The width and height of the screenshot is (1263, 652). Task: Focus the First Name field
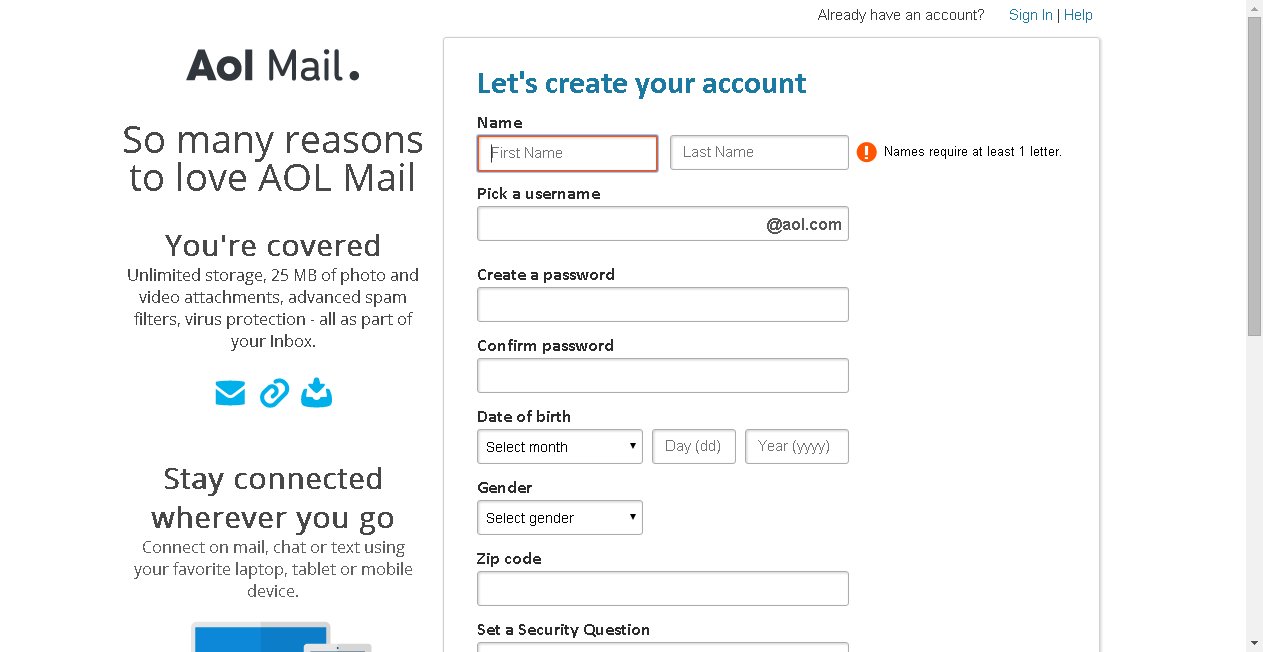tap(568, 153)
